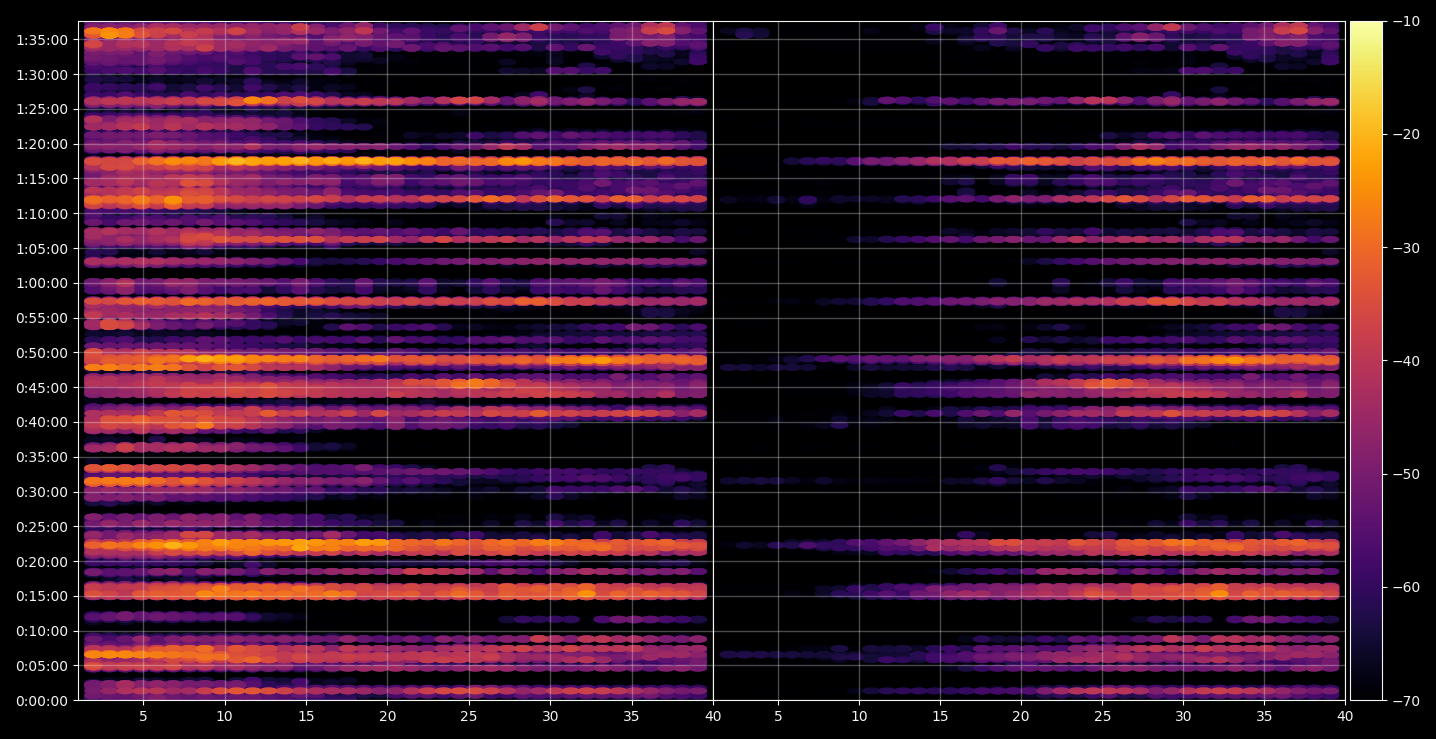Image resolution: width=1436 pixels, height=739 pixels.
Task: Click the −10 colorbar scale label
Action: click(1405, 22)
